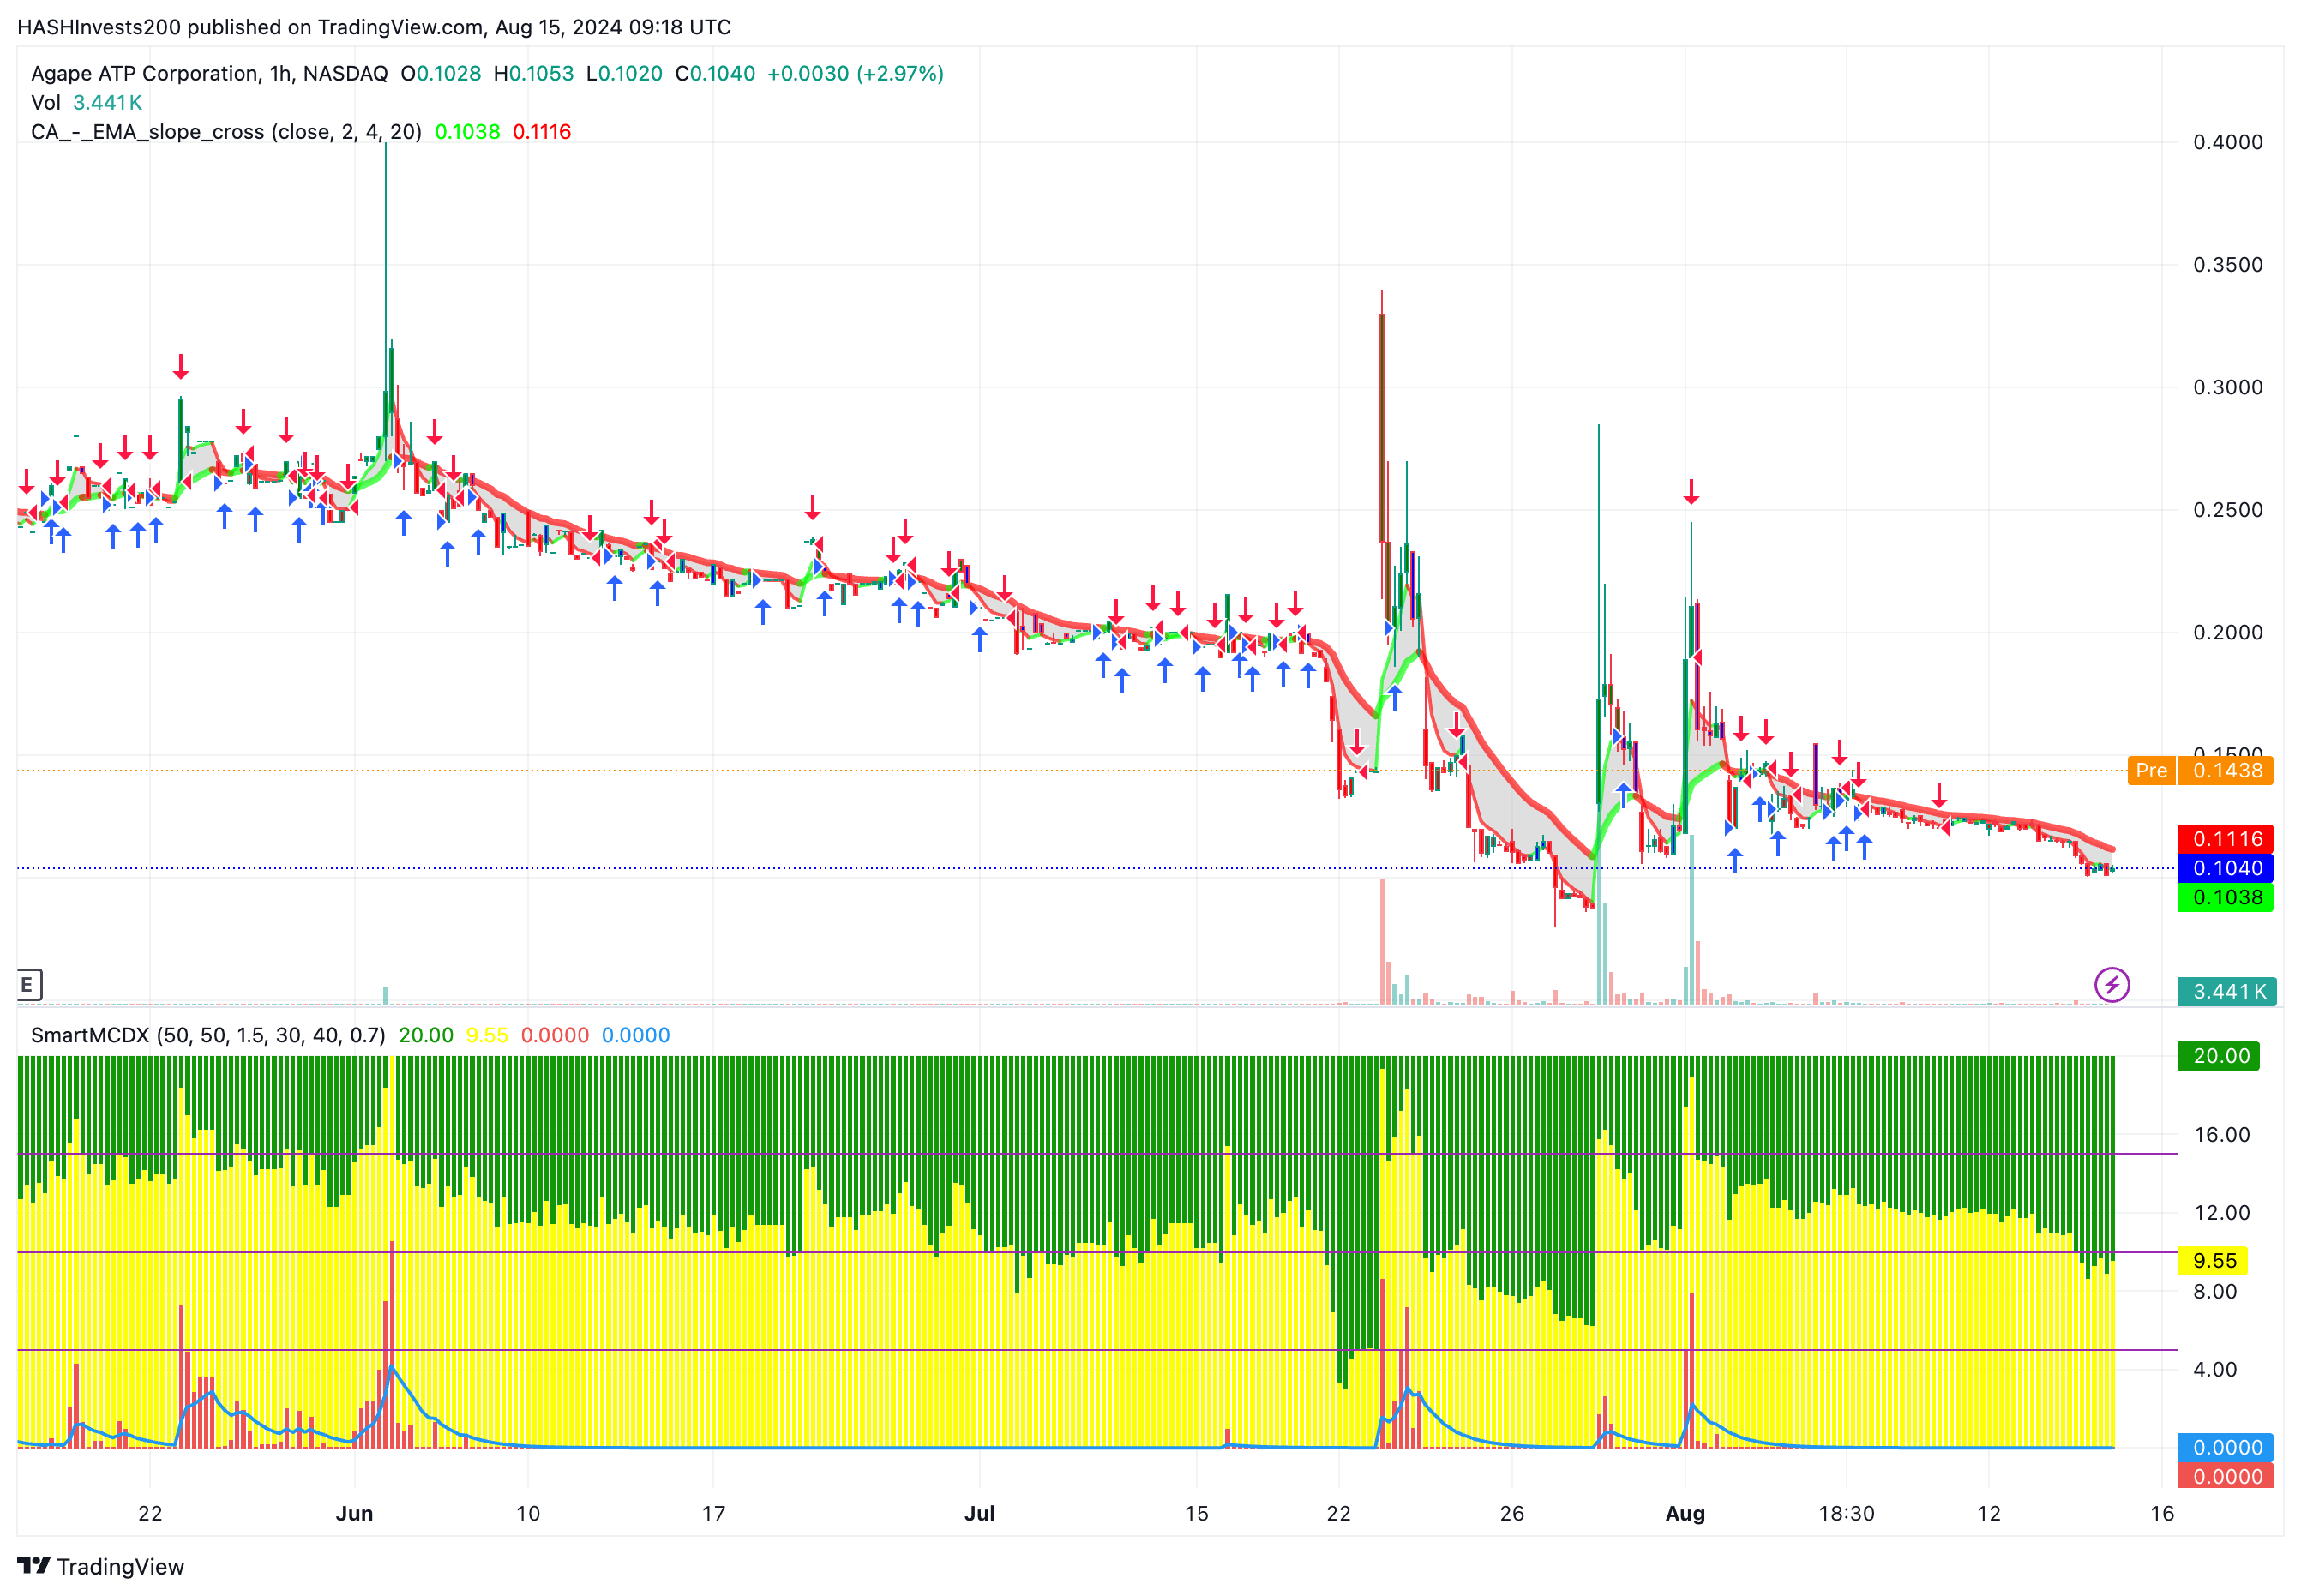The image size is (2301, 1596).
Task: Click the green 0.1038 price label
Action: [x=2226, y=897]
